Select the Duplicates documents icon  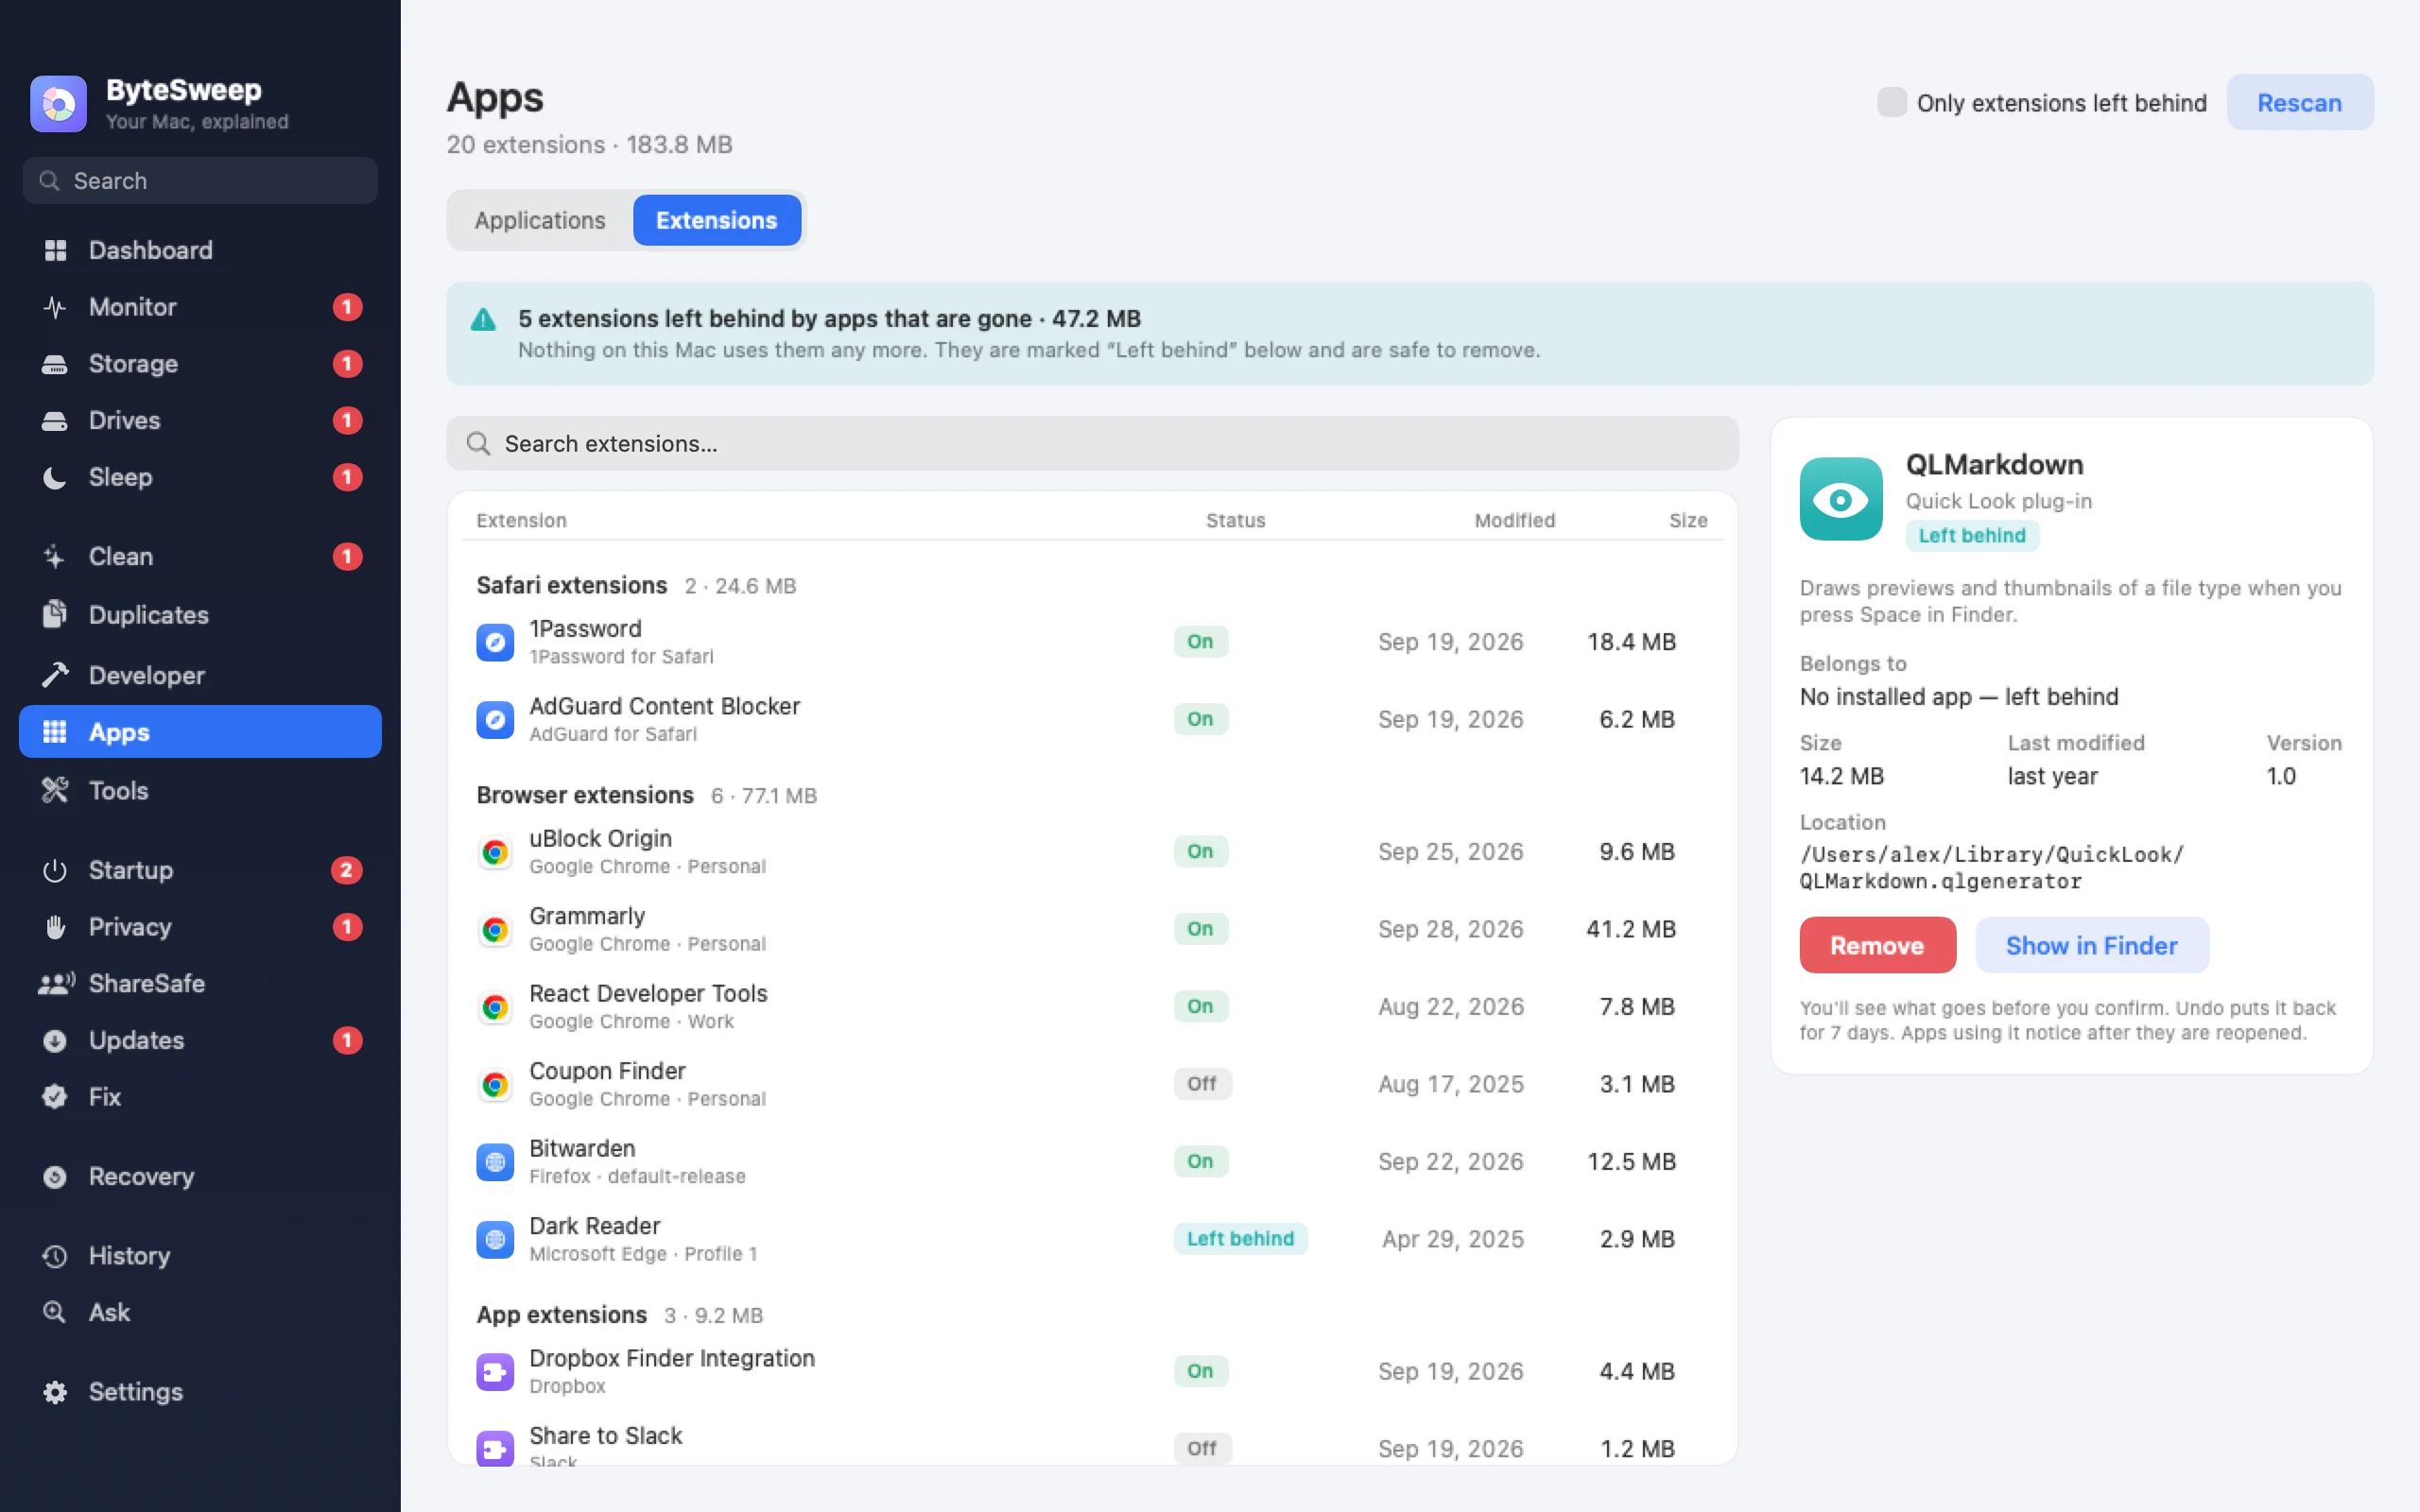(x=55, y=614)
